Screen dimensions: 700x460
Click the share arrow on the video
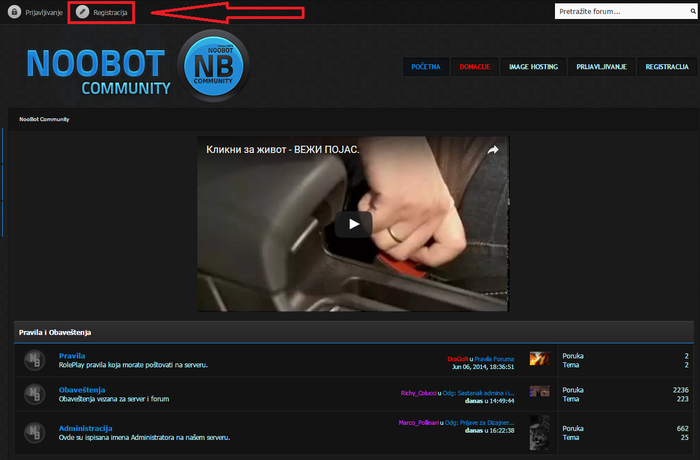[x=492, y=150]
